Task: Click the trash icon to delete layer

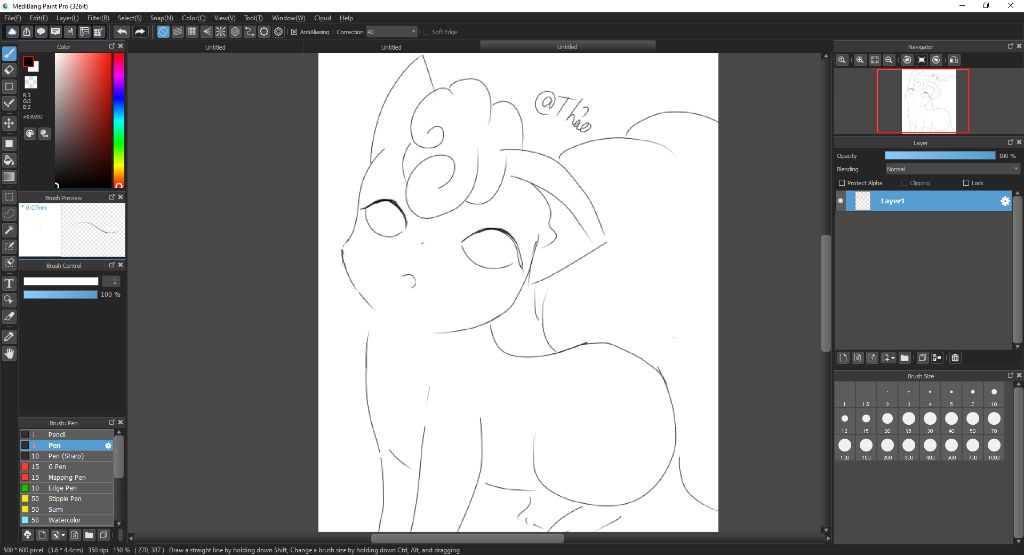Action: coord(955,358)
